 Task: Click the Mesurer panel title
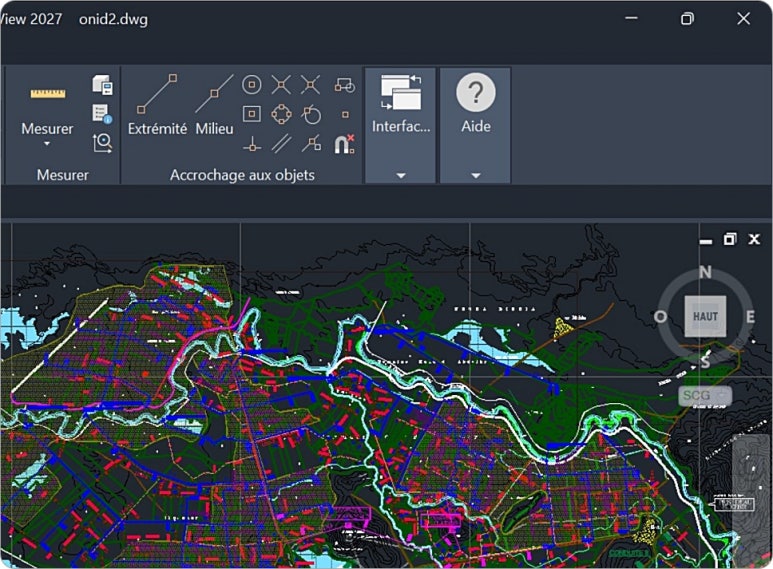click(63, 175)
